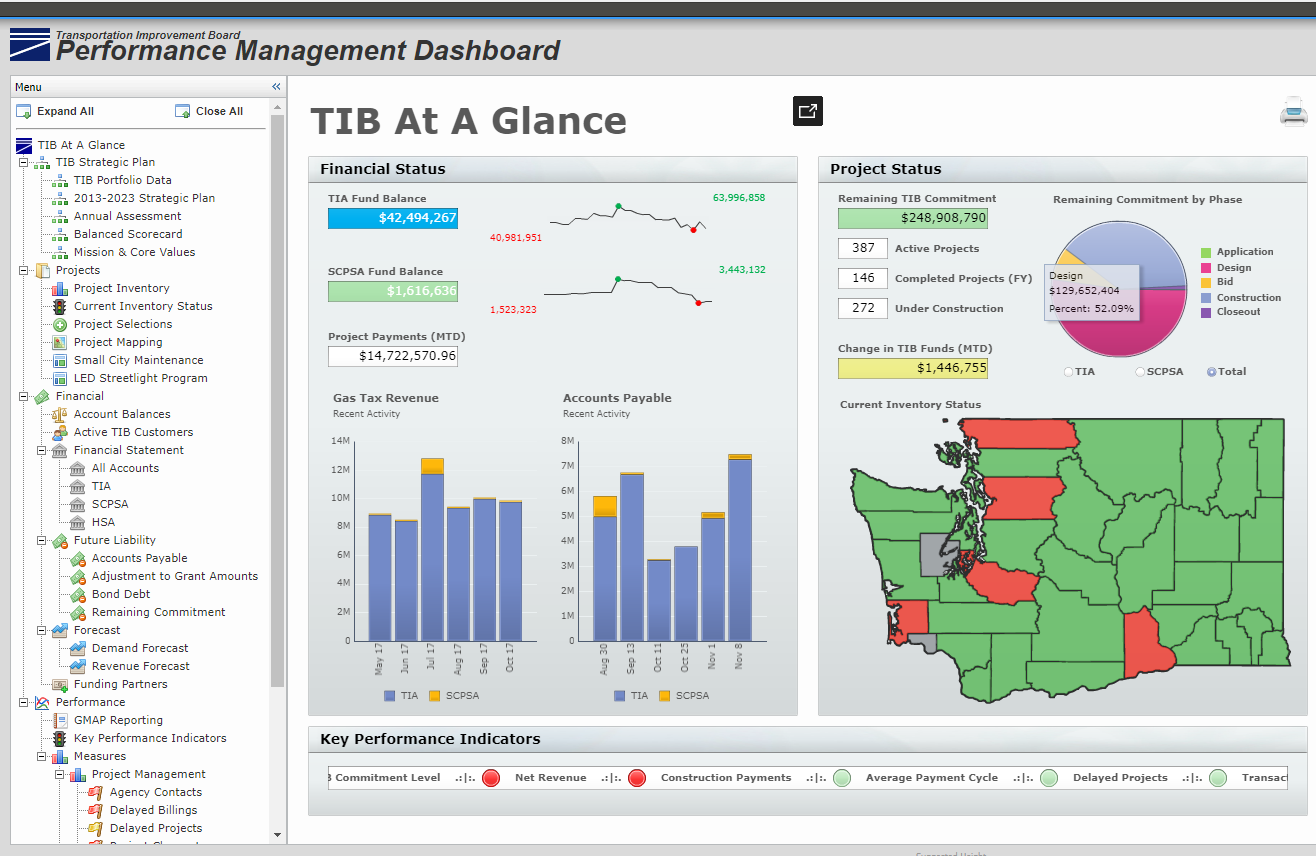1316x856 pixels.
Task: Click the Jul 17 gas tax revenue bar
Action: click(432, 550)
